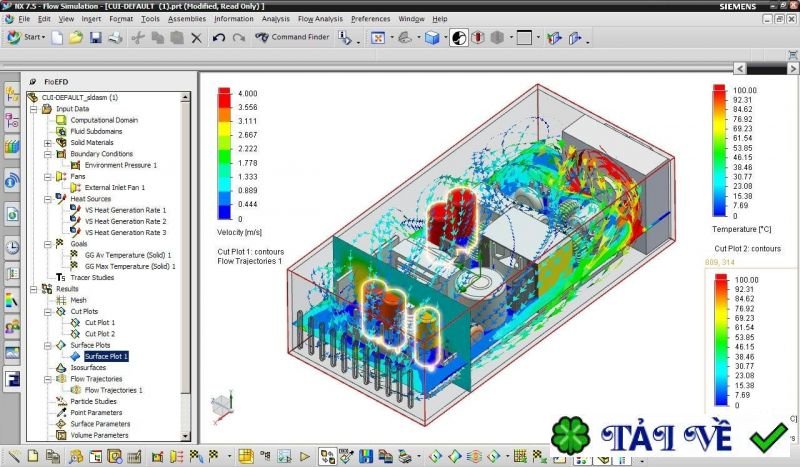This screenshot has height=467, width=800.
Task: Collapse the Results tree node
Action: (x=35, y=289)
